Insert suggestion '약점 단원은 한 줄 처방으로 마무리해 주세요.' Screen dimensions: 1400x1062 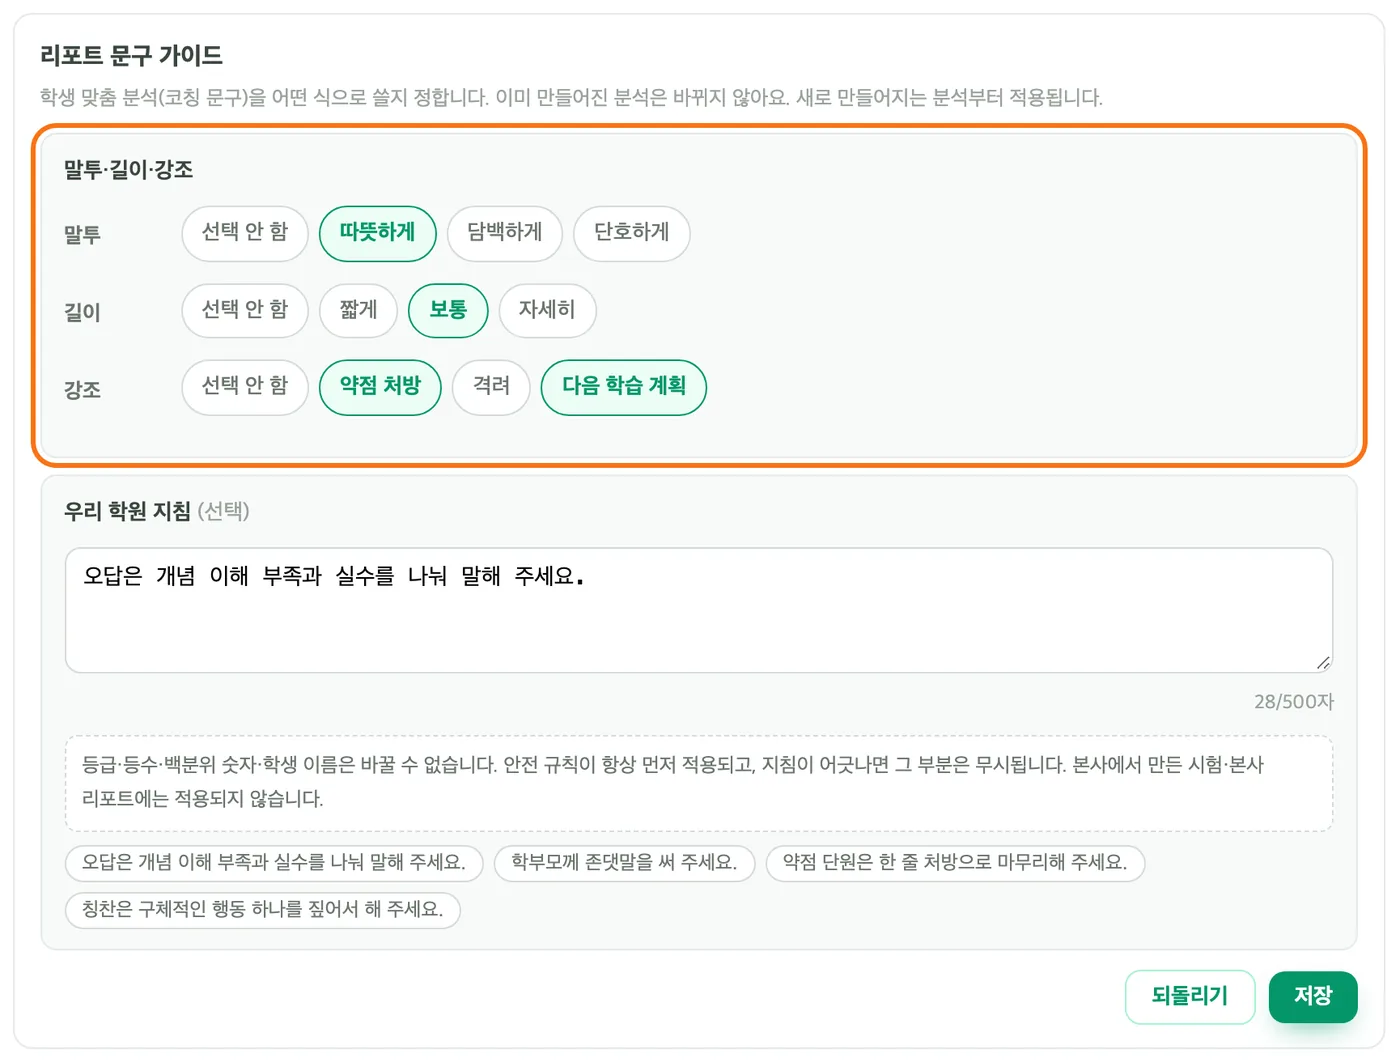955,863
